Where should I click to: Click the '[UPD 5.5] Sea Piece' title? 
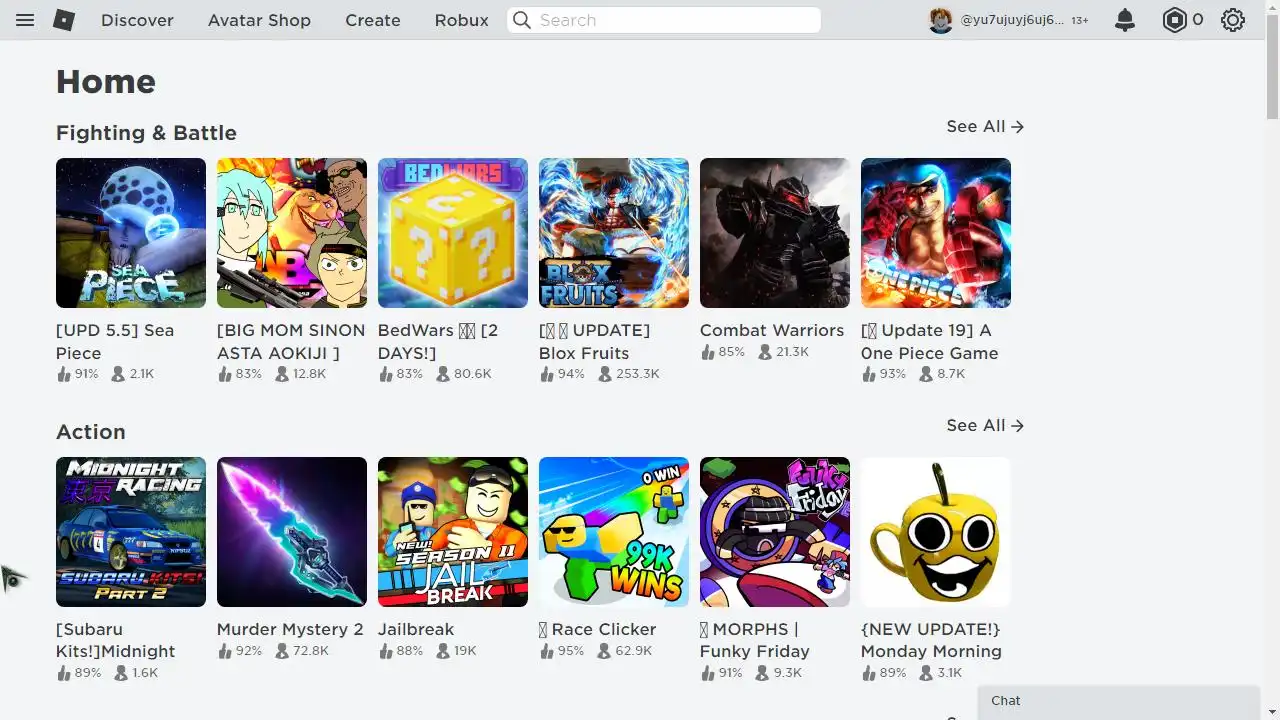click(x=115, y=341)
